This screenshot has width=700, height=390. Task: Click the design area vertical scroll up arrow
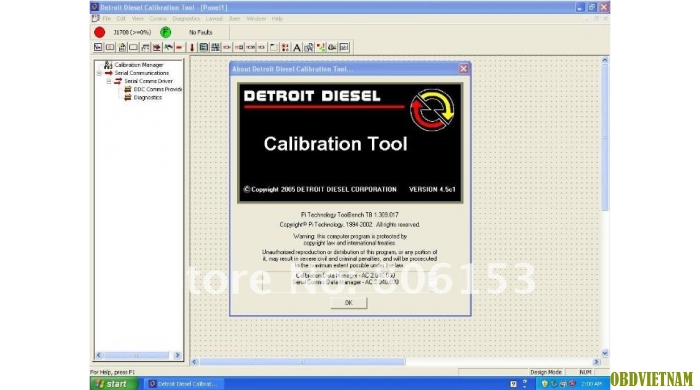(605, 60)
